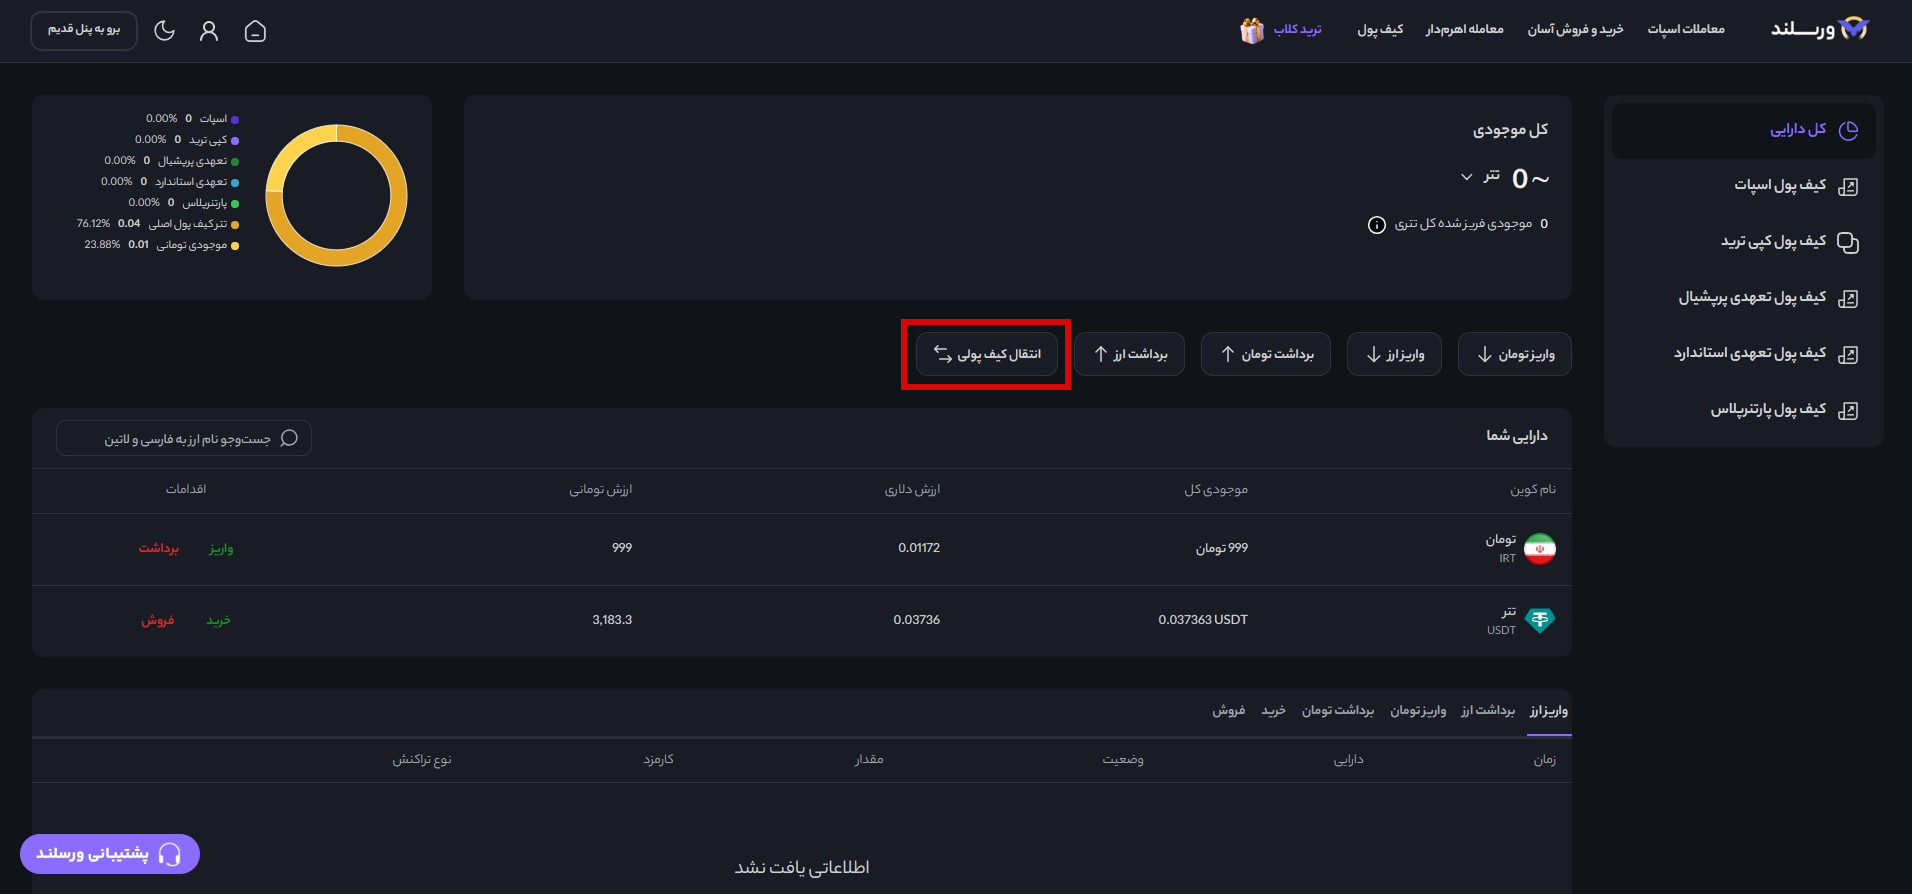Switch to the برداشت ارز tab
The image size is (1912, 894).
tap(1487, 711)
